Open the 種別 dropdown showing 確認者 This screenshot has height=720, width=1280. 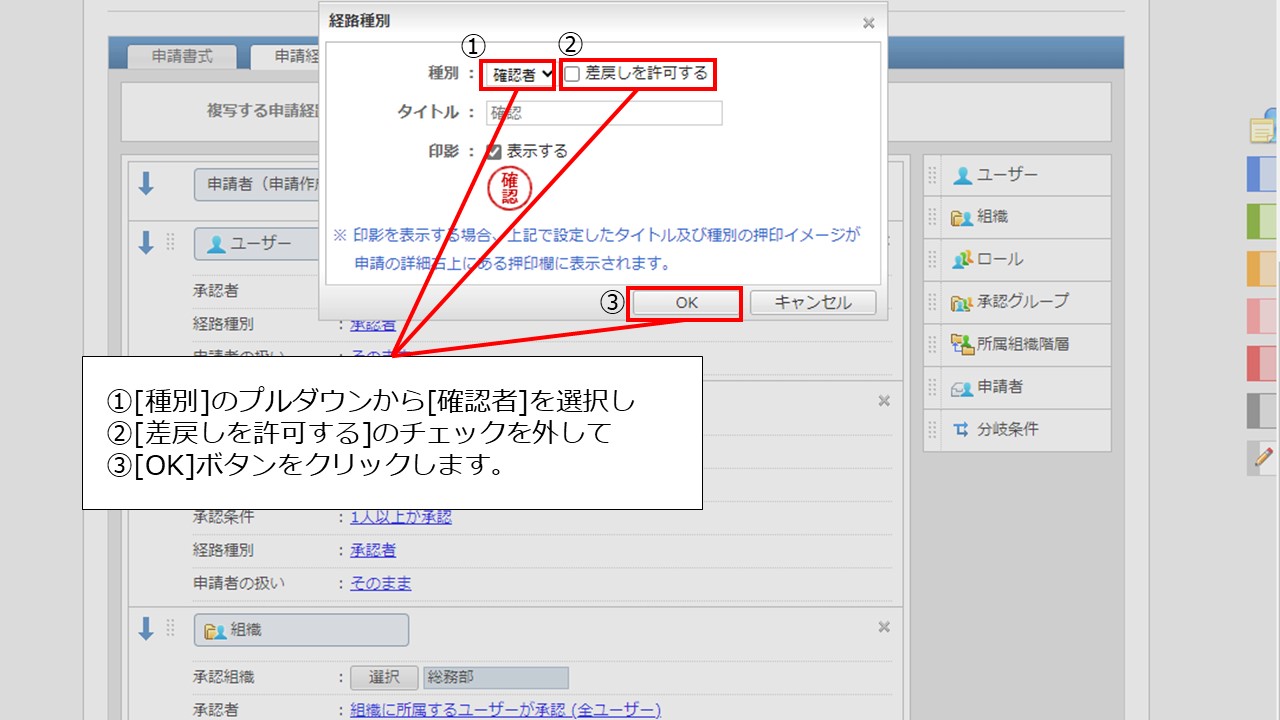(521, 74)
